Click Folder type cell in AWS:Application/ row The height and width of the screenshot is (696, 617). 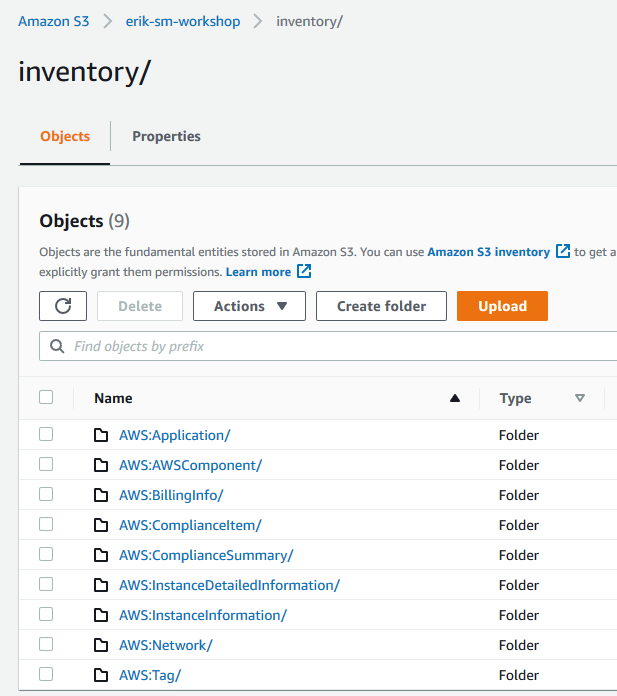coord(519,435)
